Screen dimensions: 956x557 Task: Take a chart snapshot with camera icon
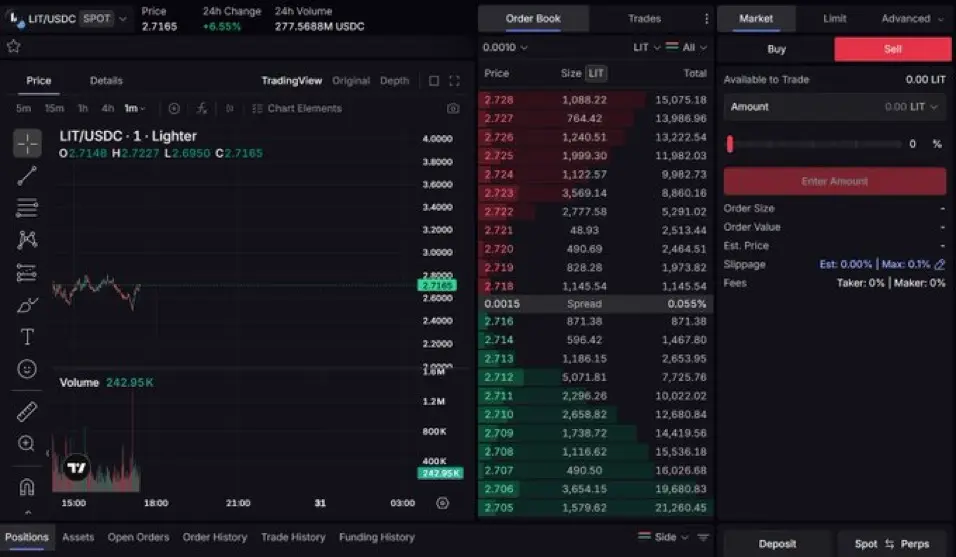(453, 108)
